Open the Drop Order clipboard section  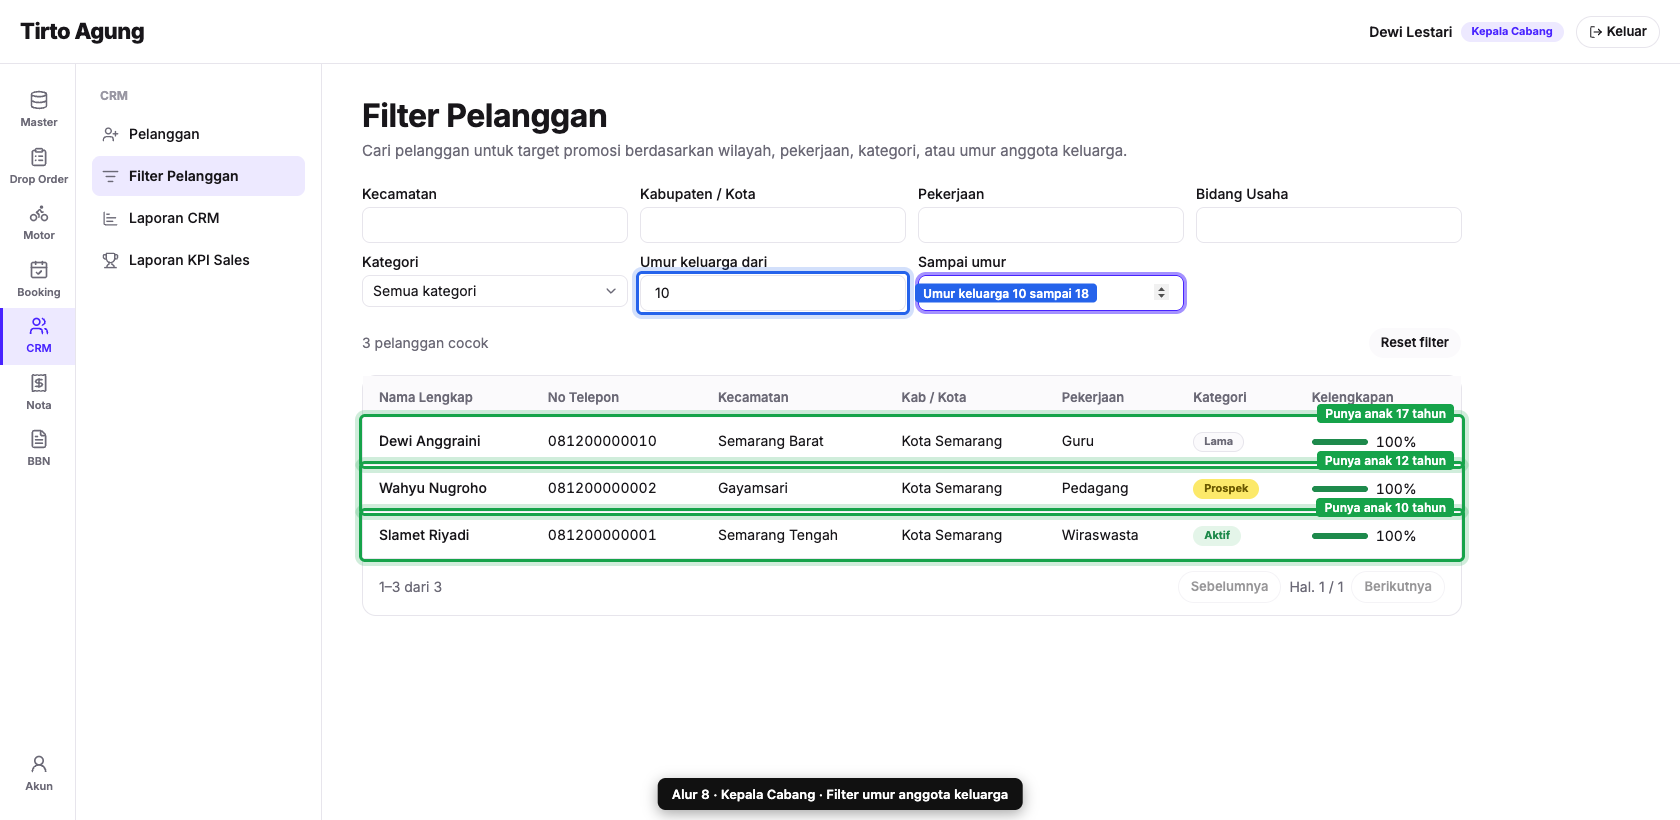38,166
